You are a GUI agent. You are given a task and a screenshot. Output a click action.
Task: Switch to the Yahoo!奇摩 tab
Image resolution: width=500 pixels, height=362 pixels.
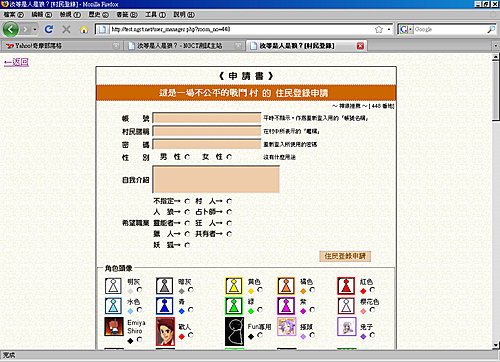61,46
